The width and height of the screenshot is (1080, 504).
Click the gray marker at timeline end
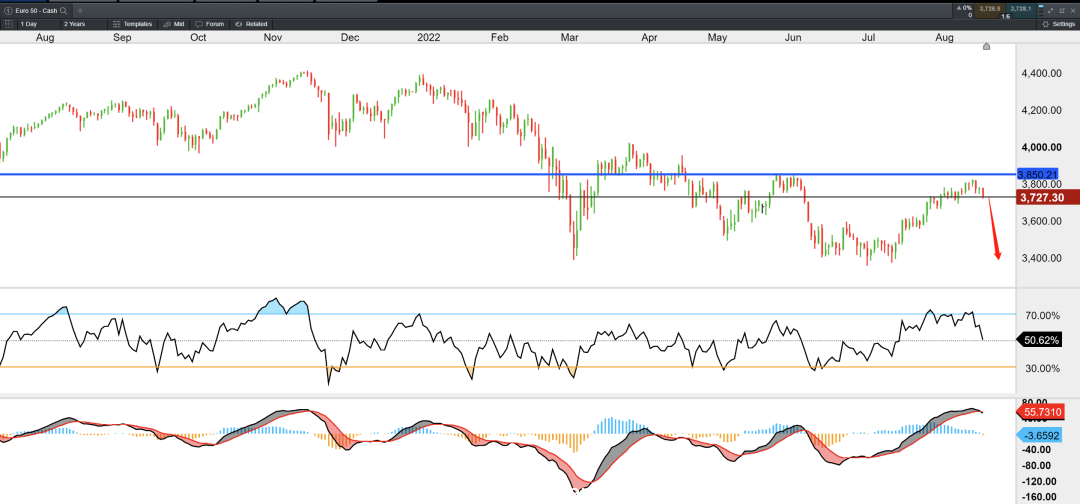click(x=986, y=46)
